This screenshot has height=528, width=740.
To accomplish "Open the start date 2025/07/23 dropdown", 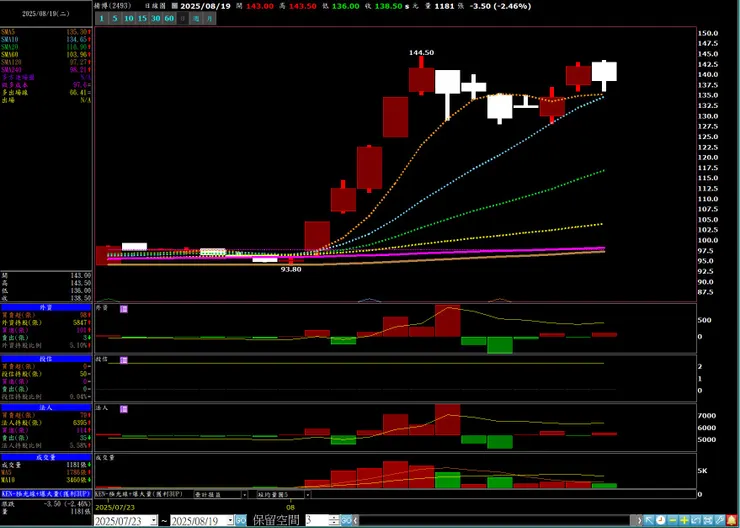I will click(154, 521).
